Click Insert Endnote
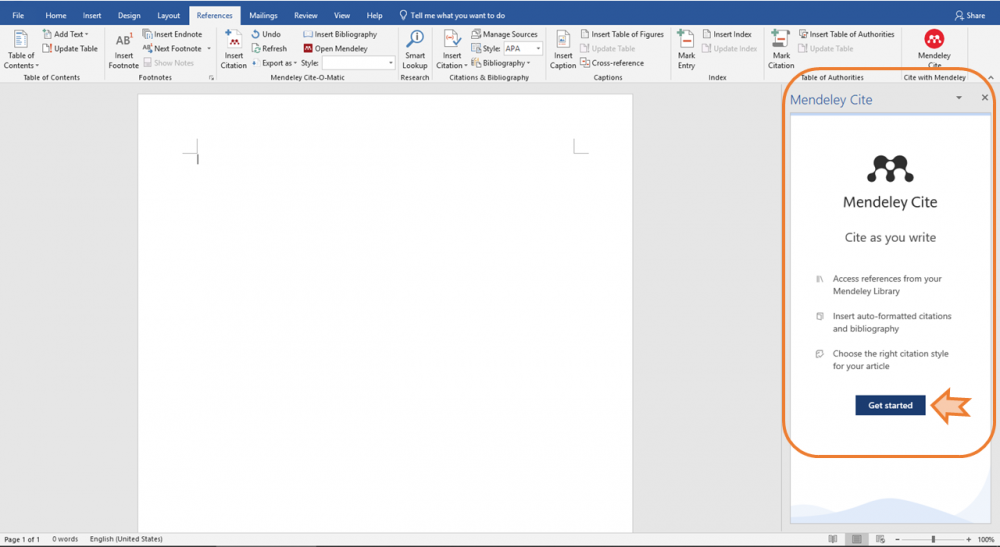1000x547 pixels. coord(172,34)
